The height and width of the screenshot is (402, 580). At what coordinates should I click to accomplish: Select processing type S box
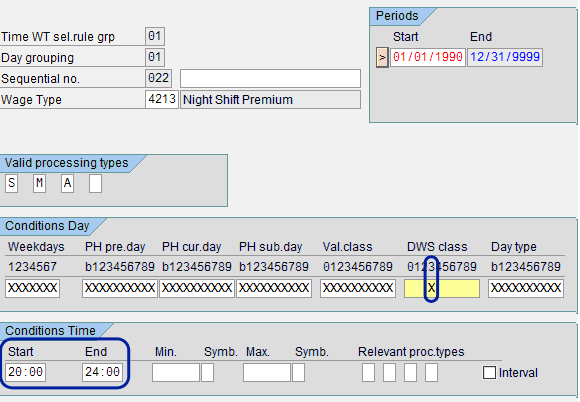point(11,183)
